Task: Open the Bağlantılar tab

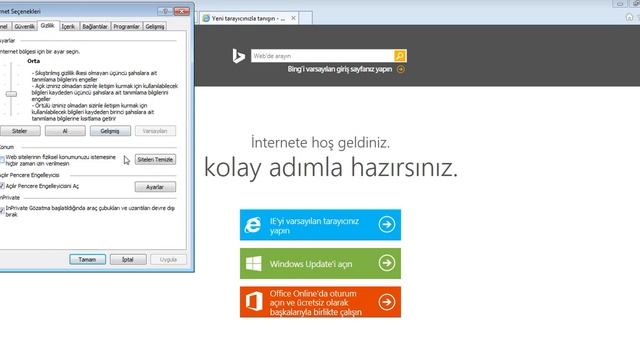Action: point(95,27)
